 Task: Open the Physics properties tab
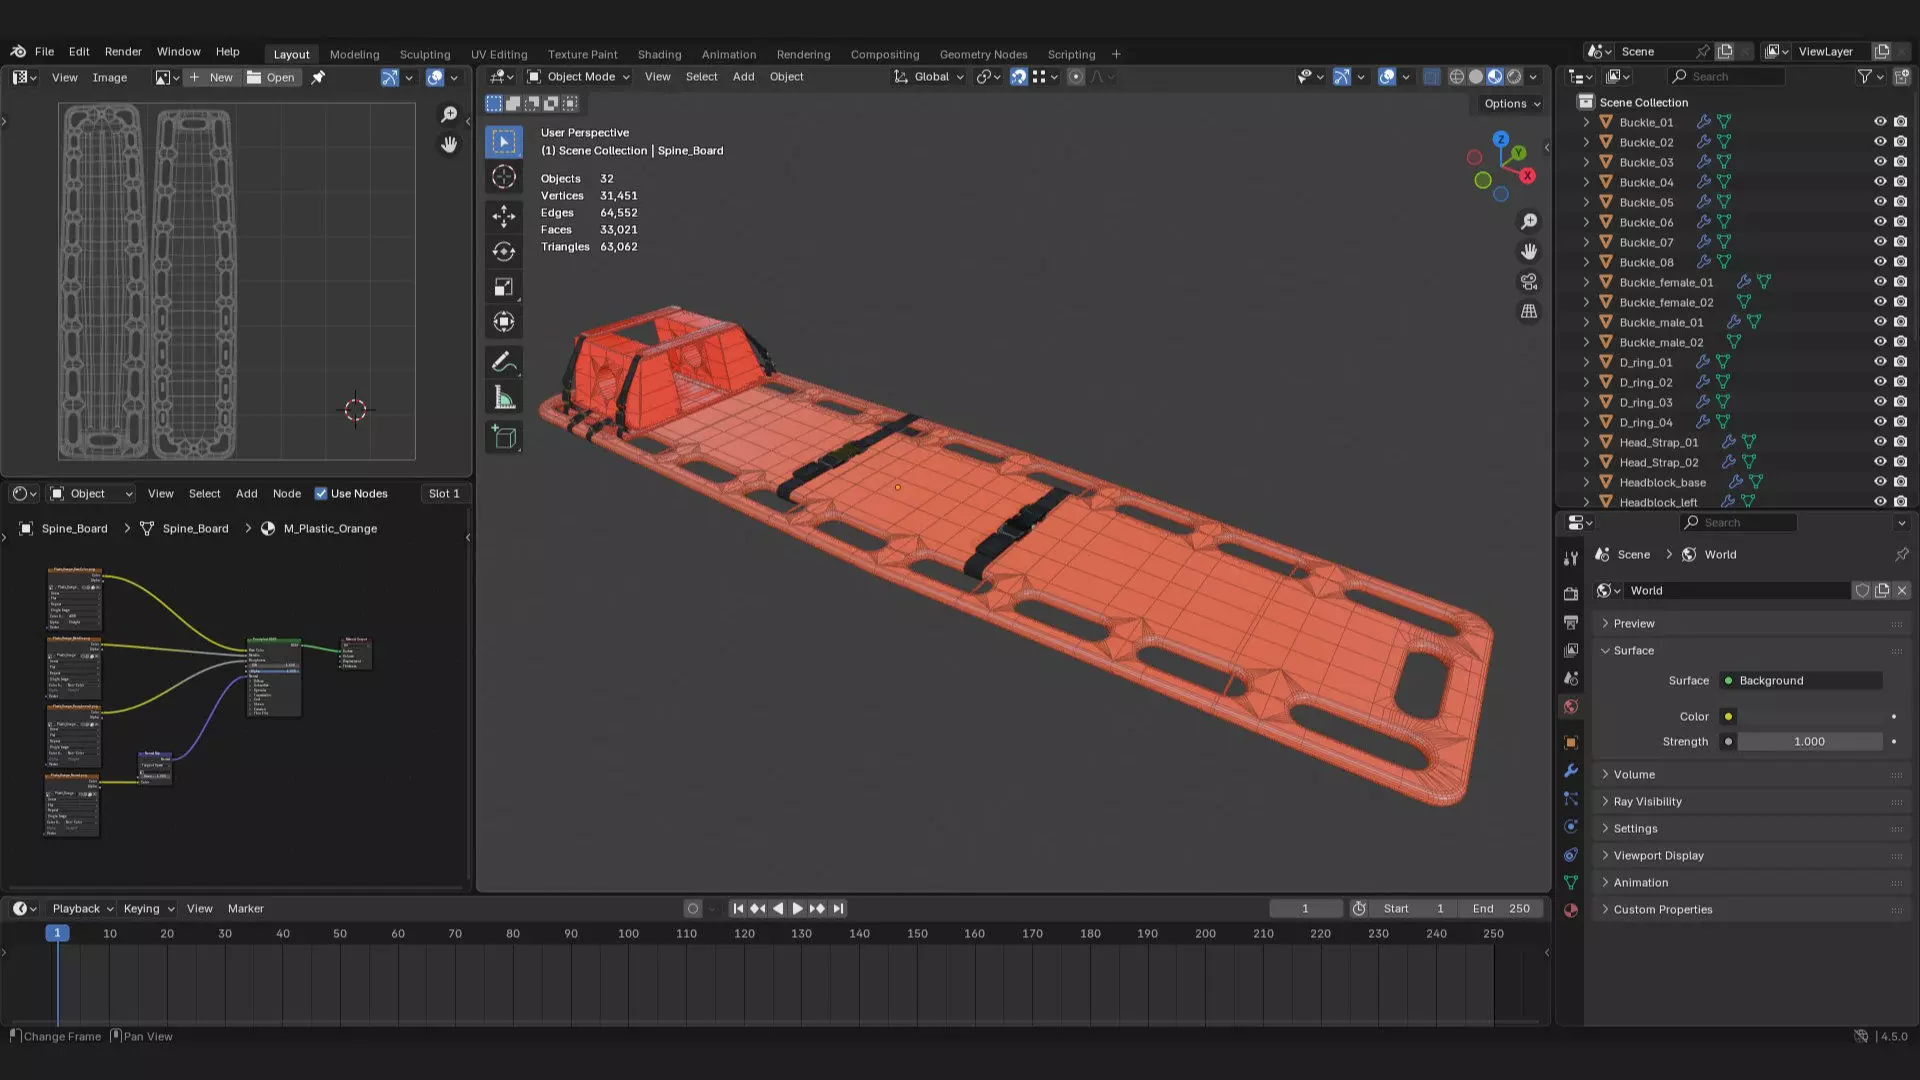1571,826
